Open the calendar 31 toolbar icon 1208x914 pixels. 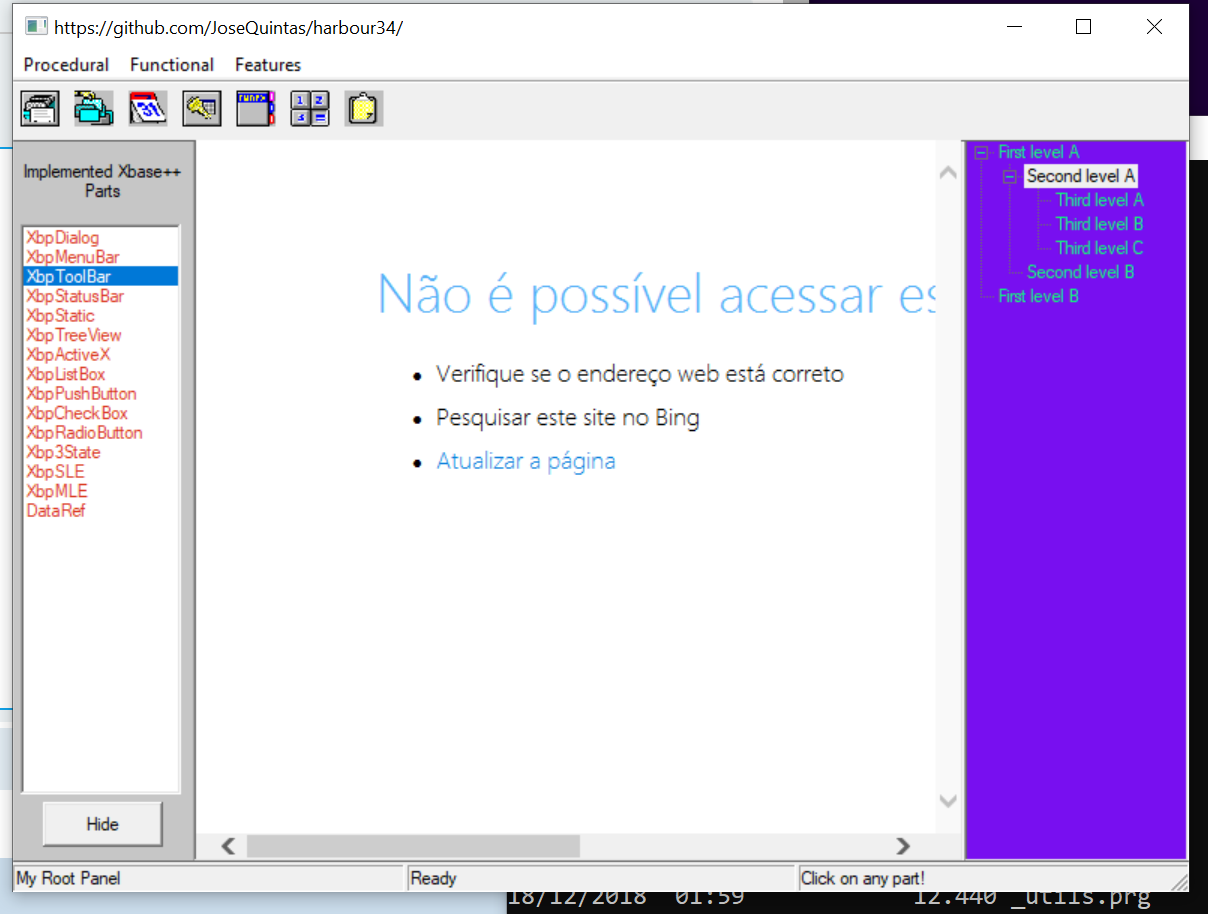148,108
